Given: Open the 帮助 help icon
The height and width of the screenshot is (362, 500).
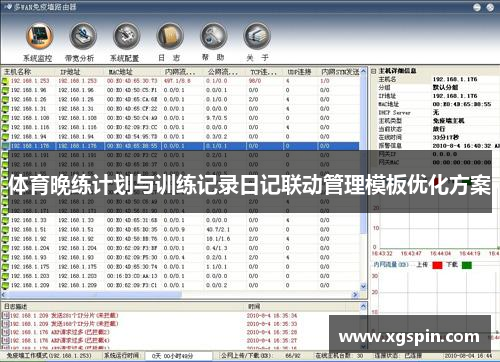Looking at the screenshot, I should [x=213, y=36].
